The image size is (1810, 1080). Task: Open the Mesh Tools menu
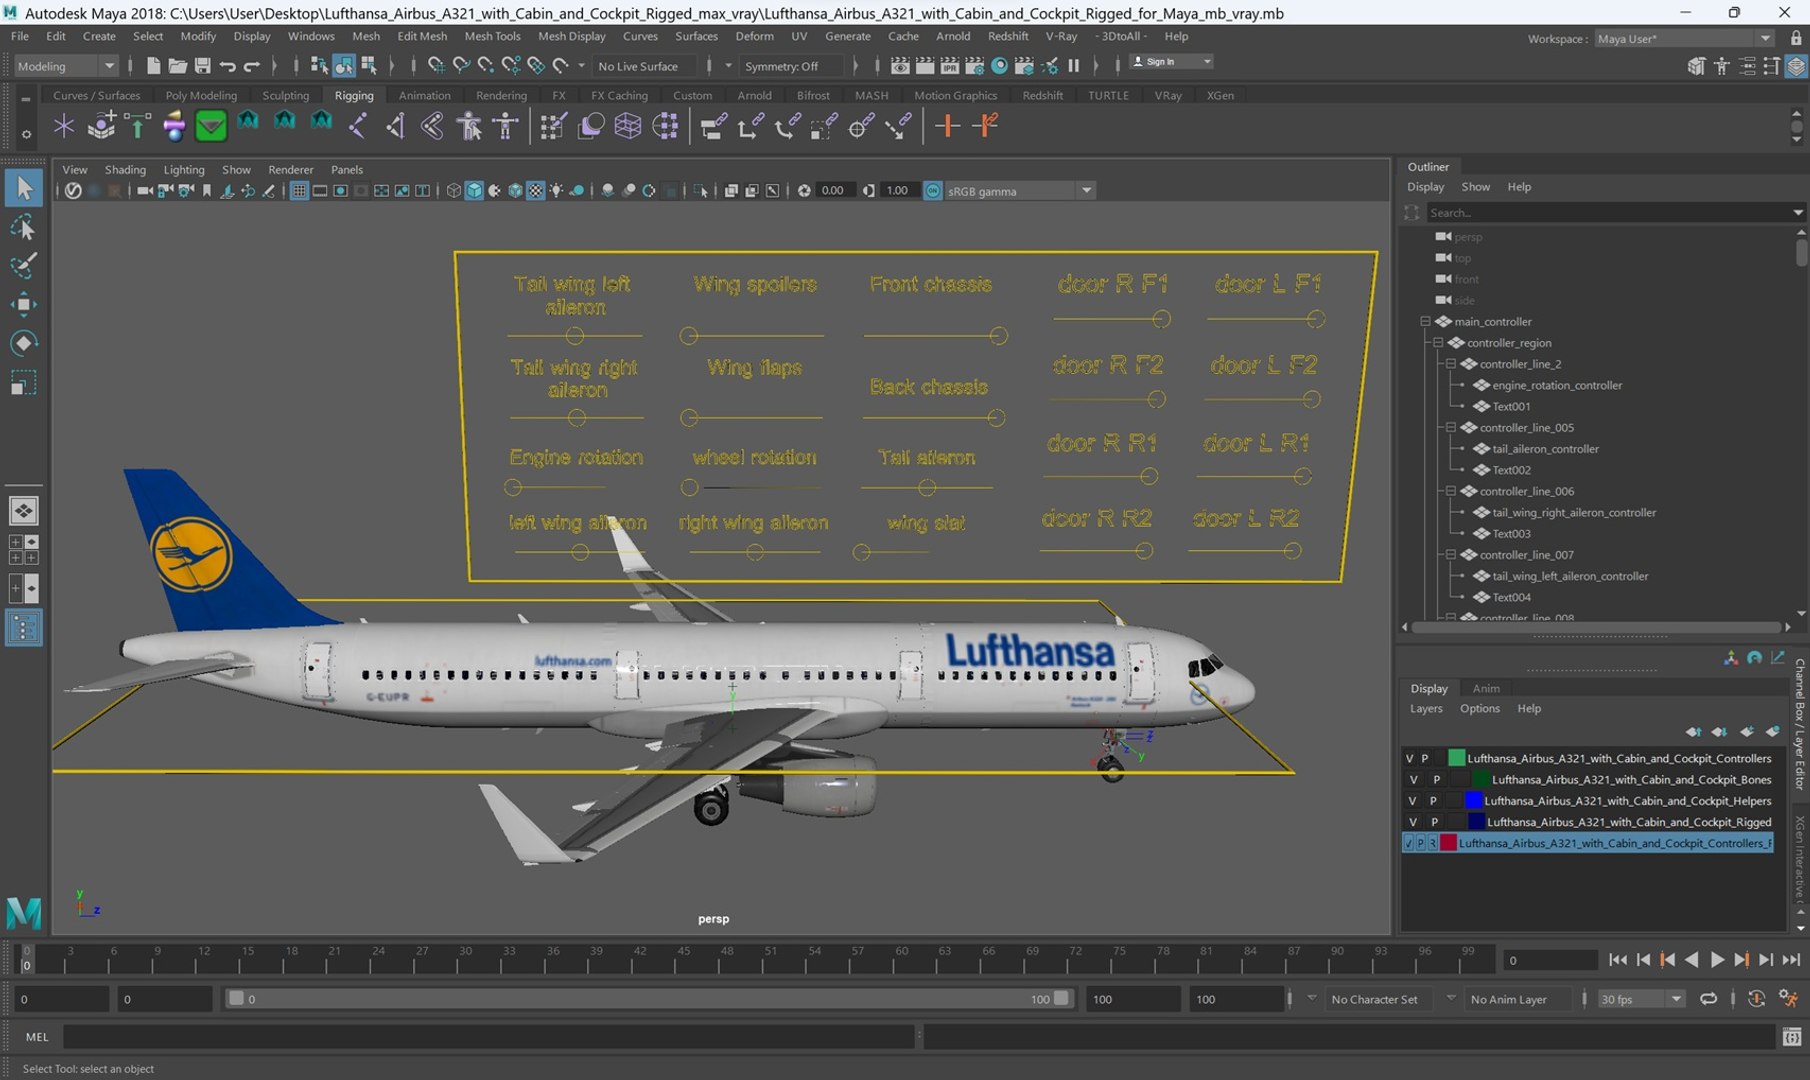coord(492,36)
